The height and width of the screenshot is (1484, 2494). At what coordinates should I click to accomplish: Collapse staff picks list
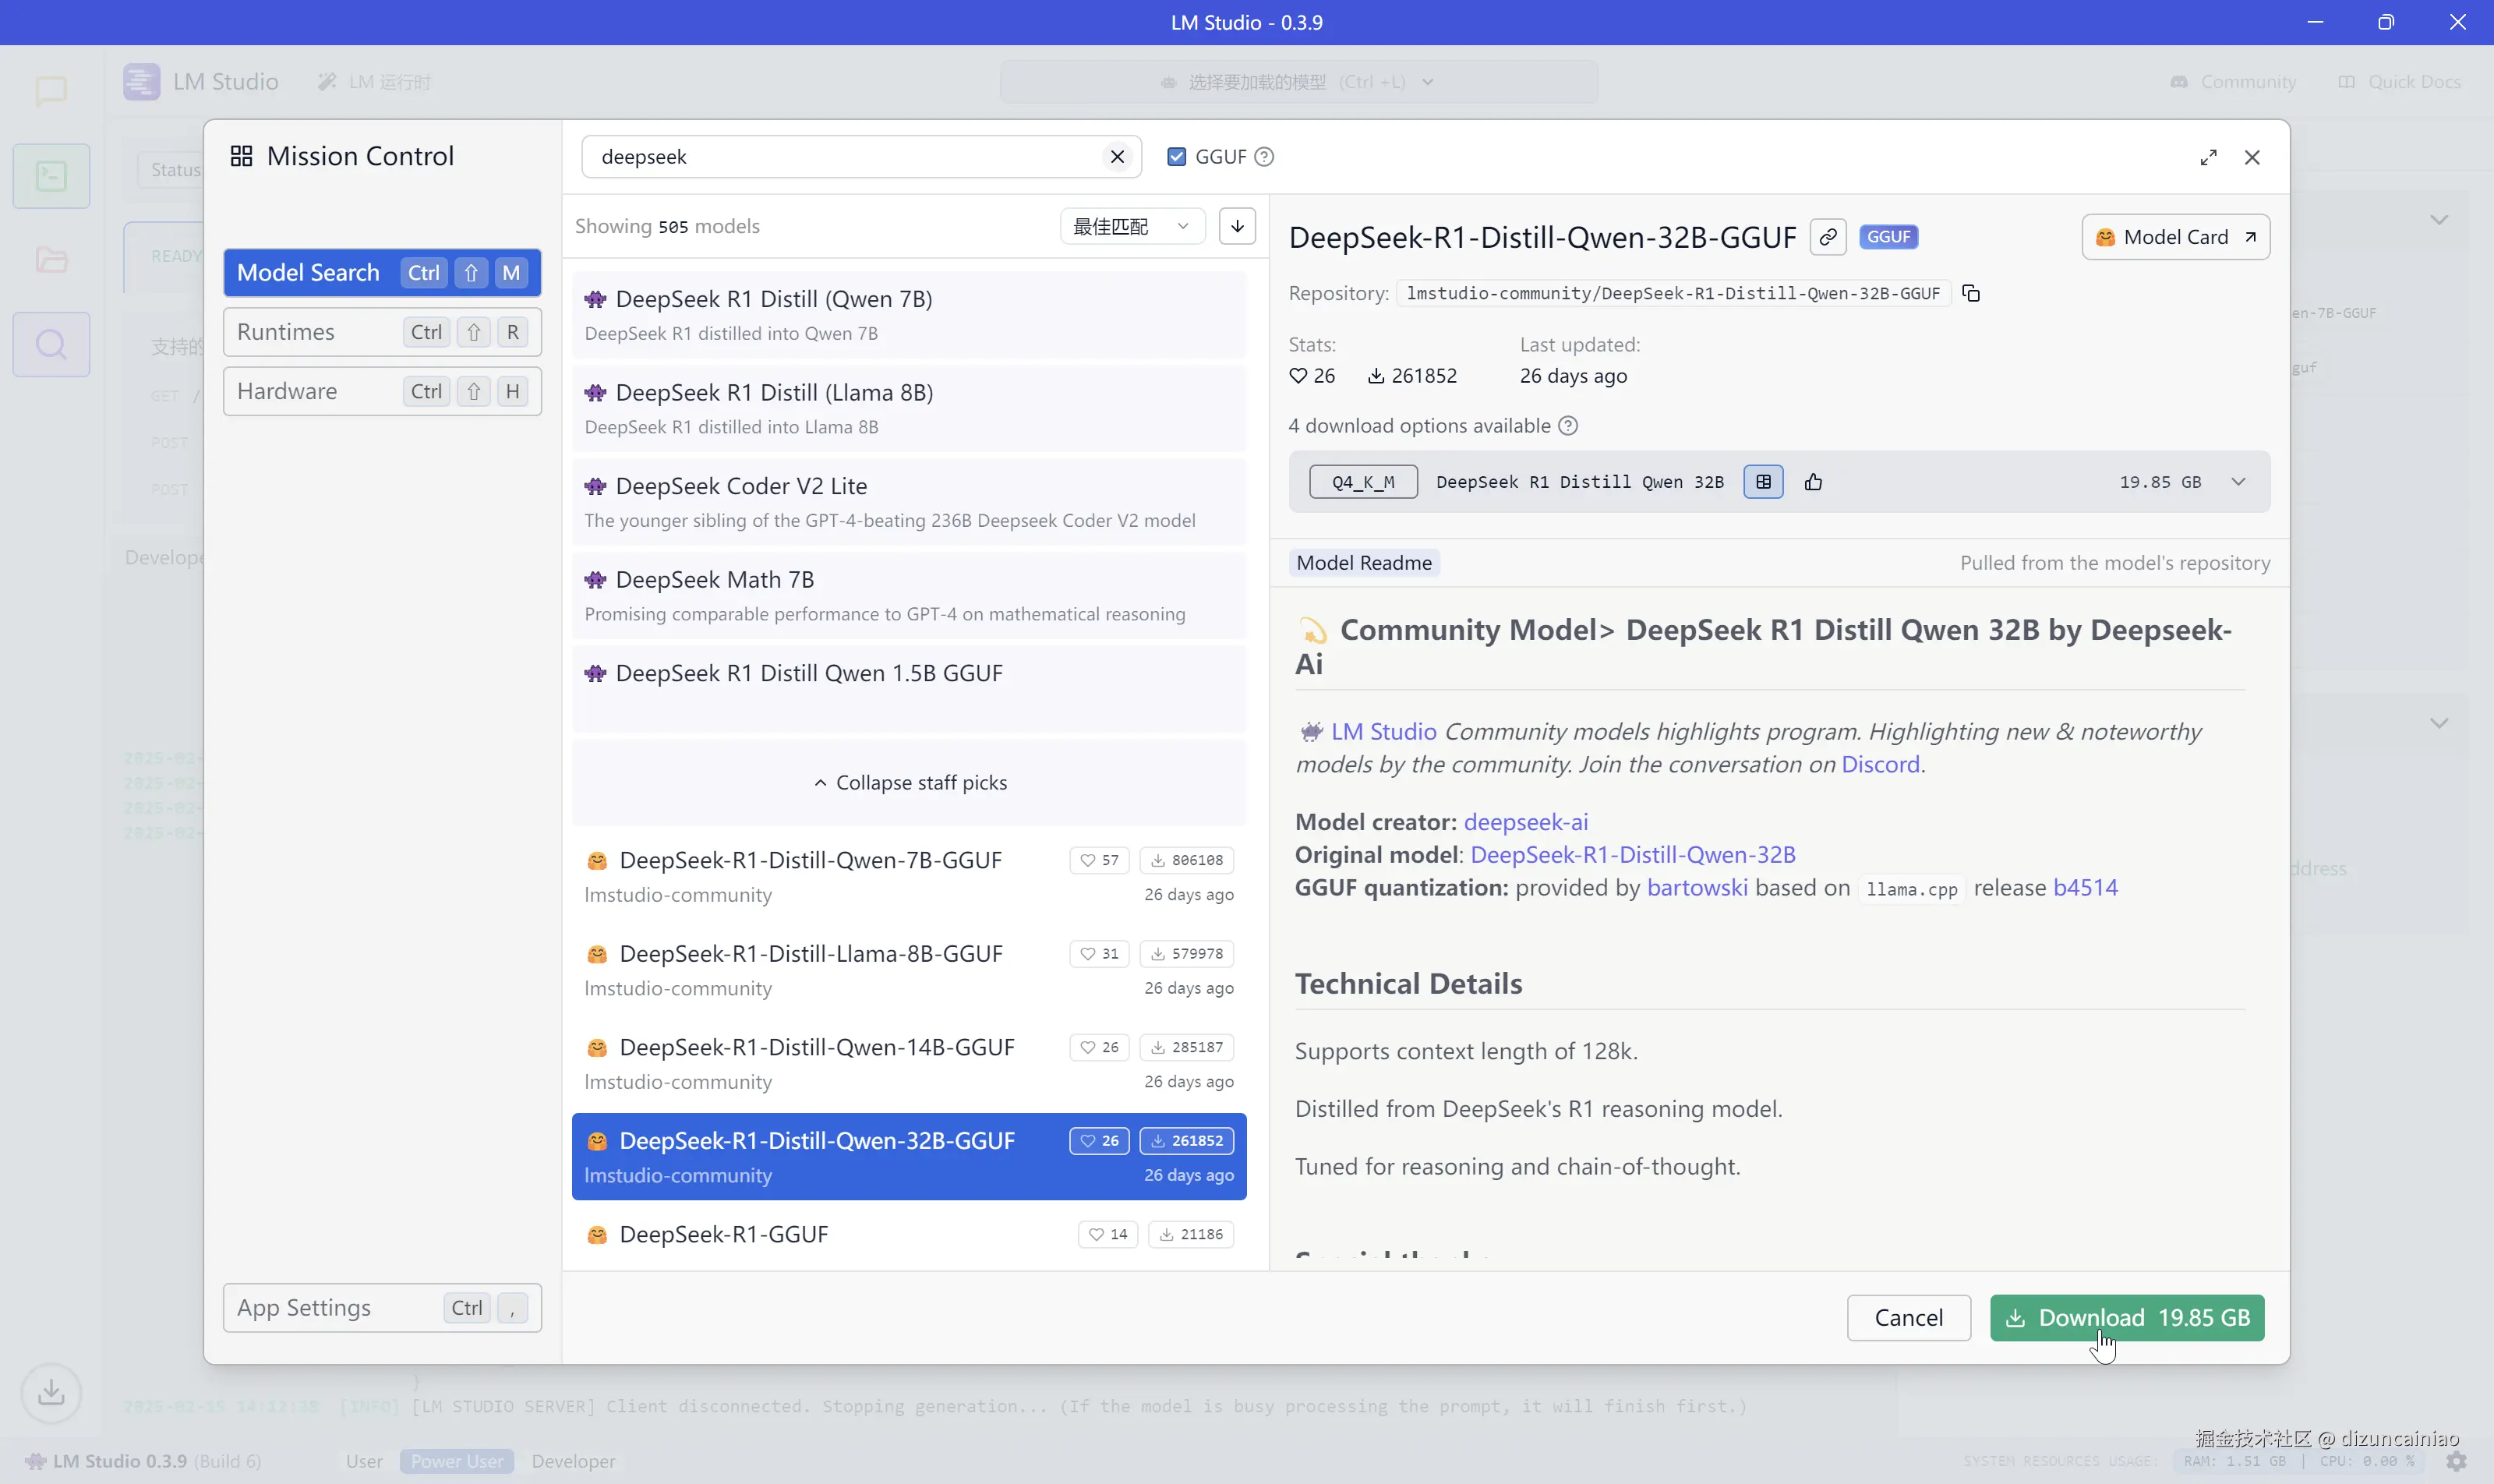(x=909, y=782)
